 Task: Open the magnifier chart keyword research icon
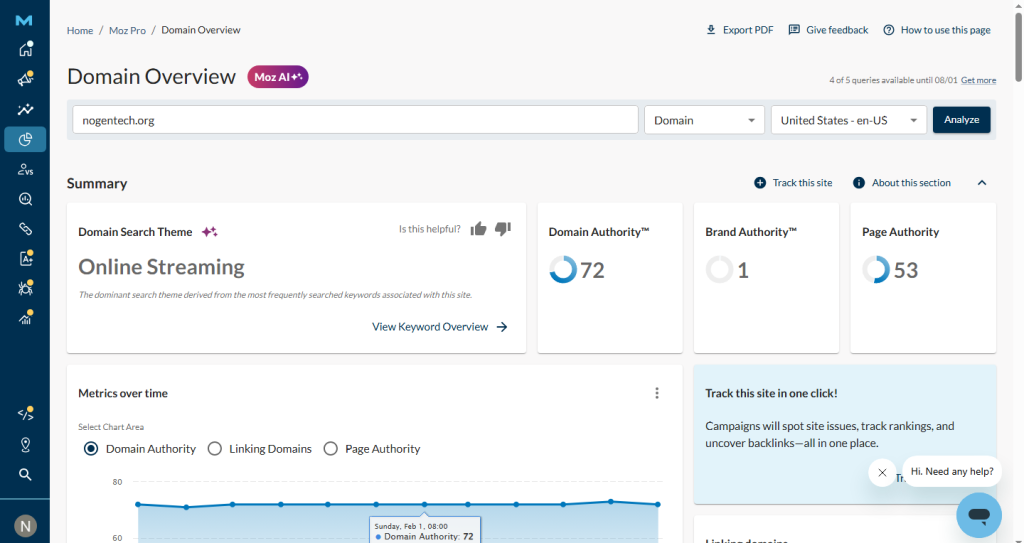click(x=25, y=199)
